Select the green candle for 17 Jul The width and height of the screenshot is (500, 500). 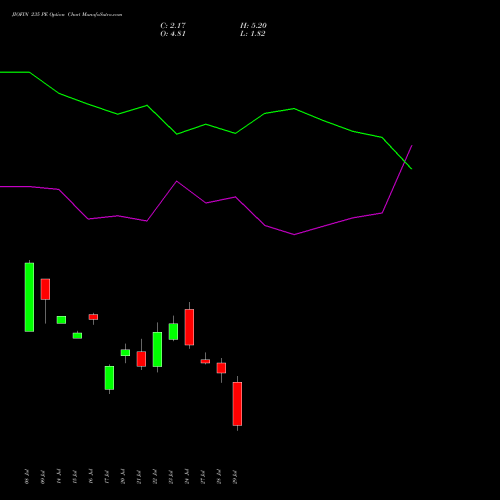point(109,378)
